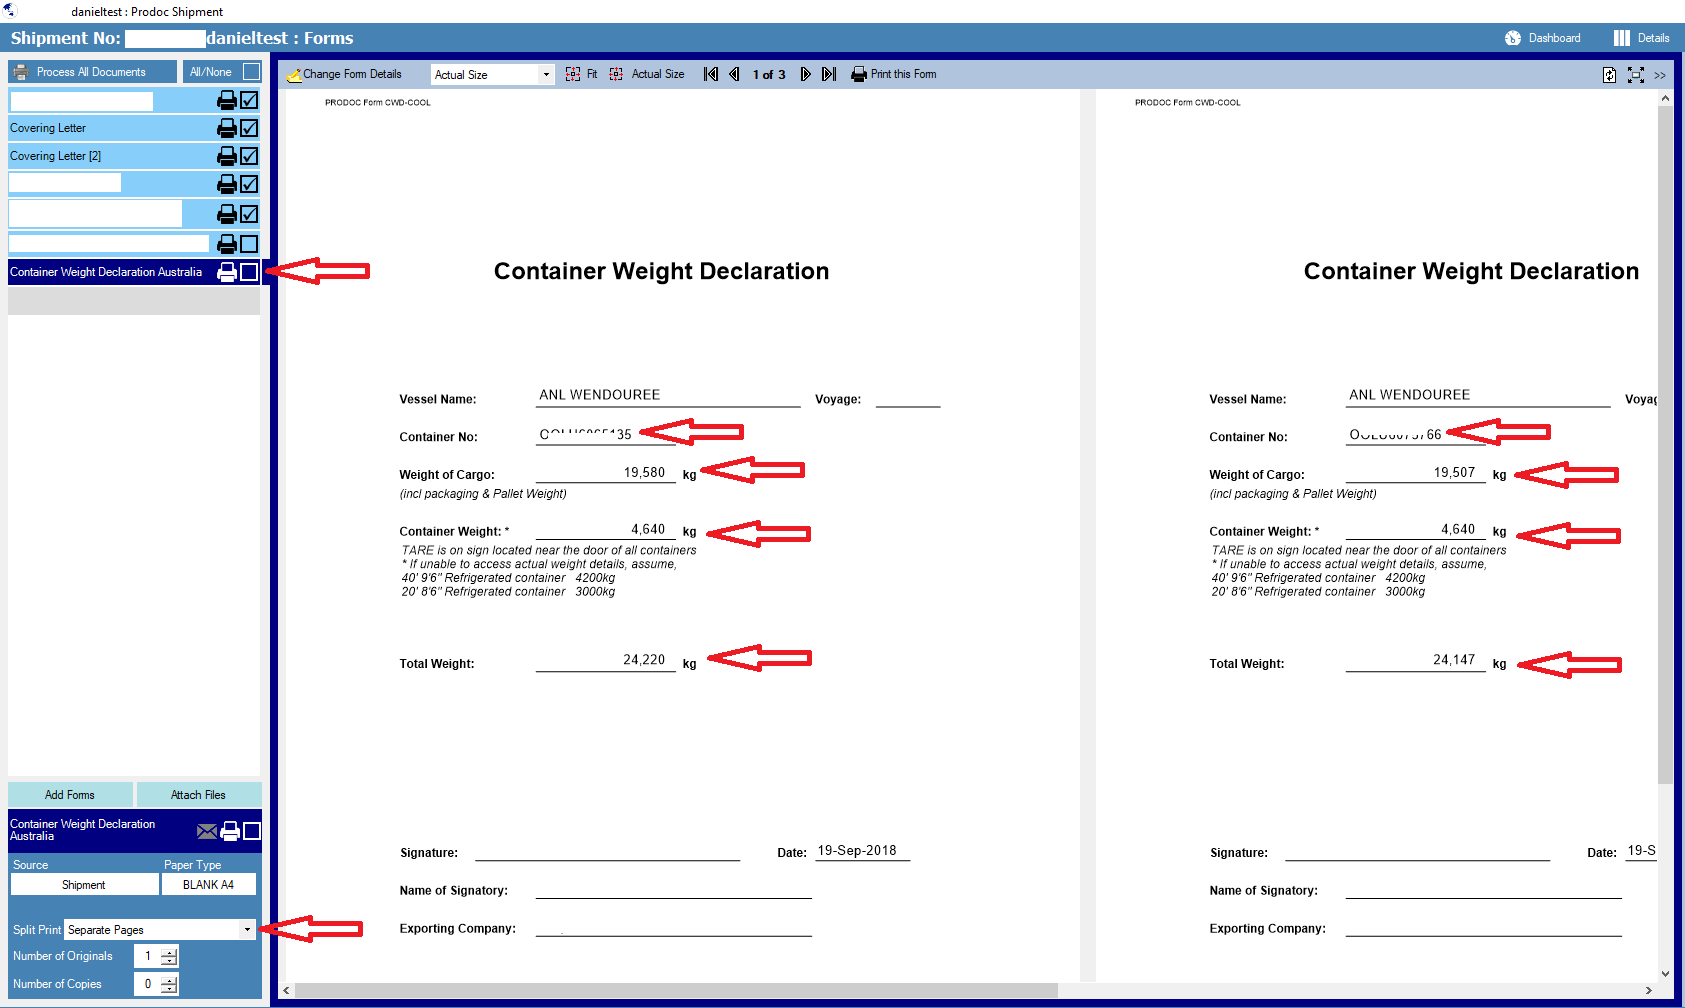Decrease Number of Copies
The width and height of the screenshot is (1685, 1008).
[x=169, y=989]
